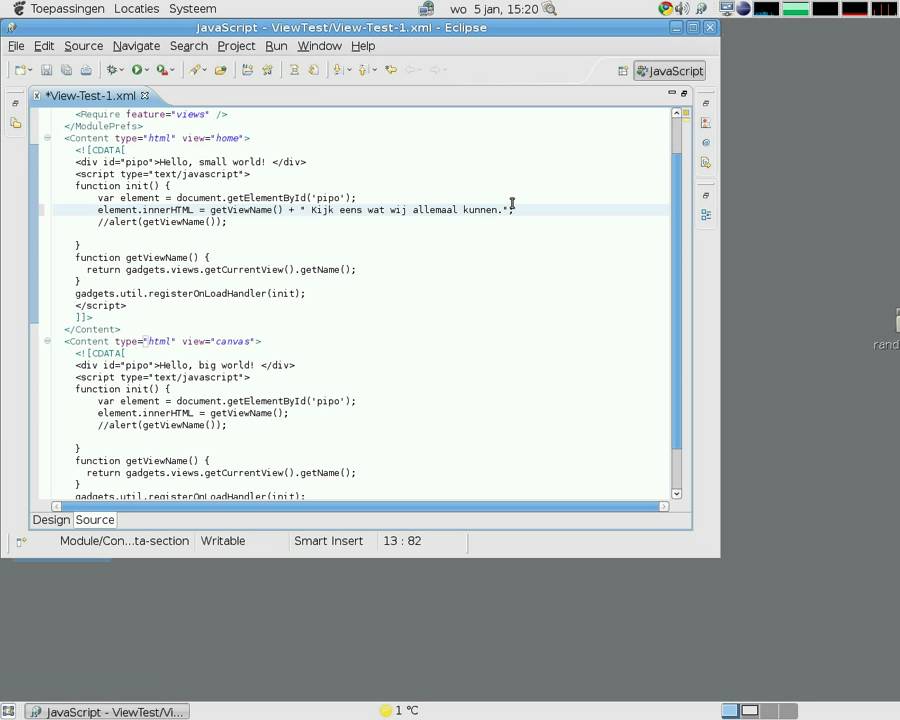The height and width of the screenshot is (720, 900).
Task: Open the left trim folder-like view icon
Action: pyautogui.click(x=15, y=123)
